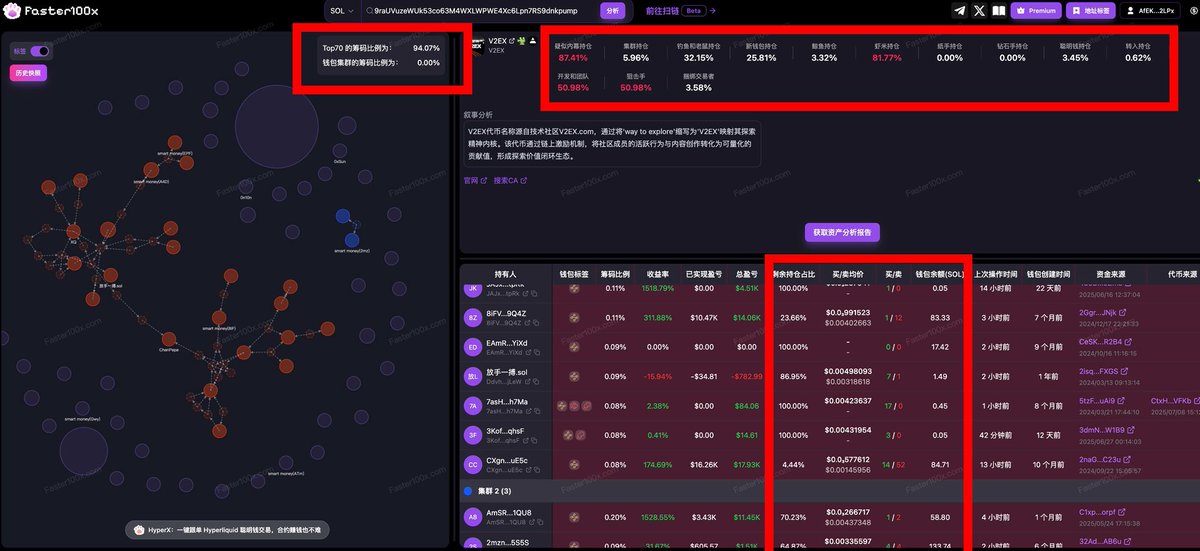Click the 获取资产分析报告 button
Screen dimensions: 1200x551
842,232
